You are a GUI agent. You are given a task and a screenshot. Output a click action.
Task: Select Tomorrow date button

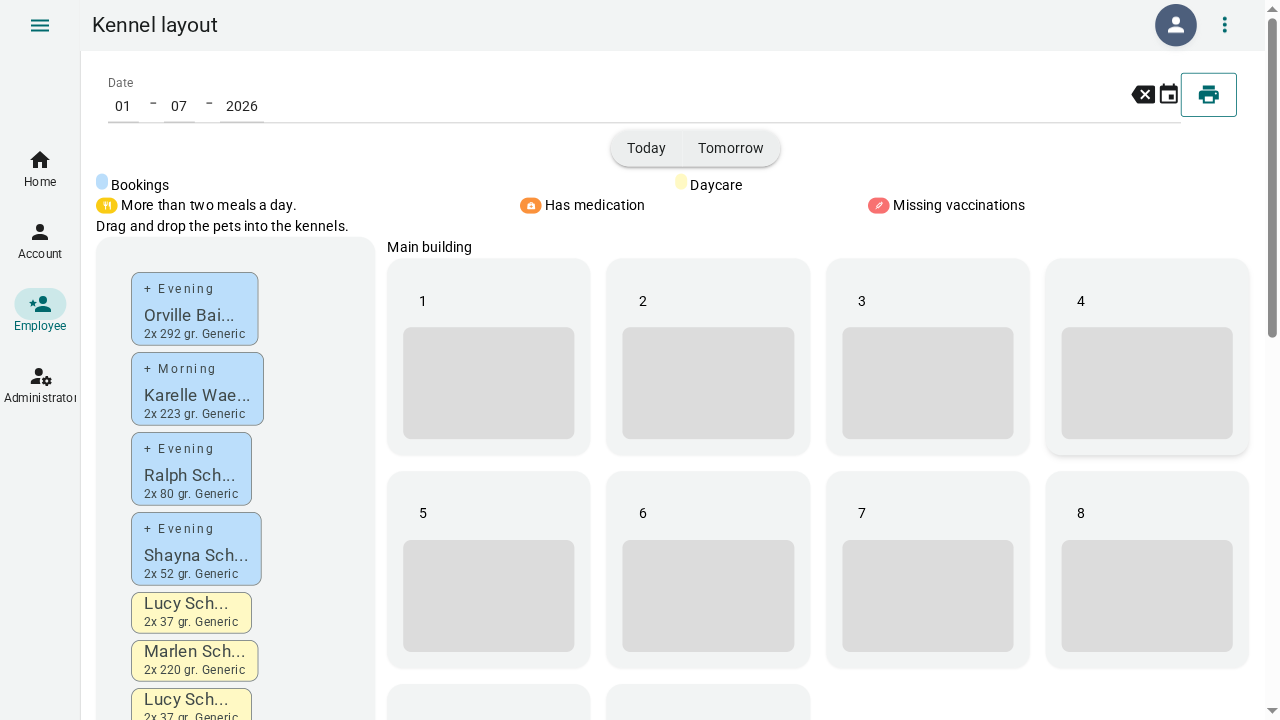pos(731,148)
